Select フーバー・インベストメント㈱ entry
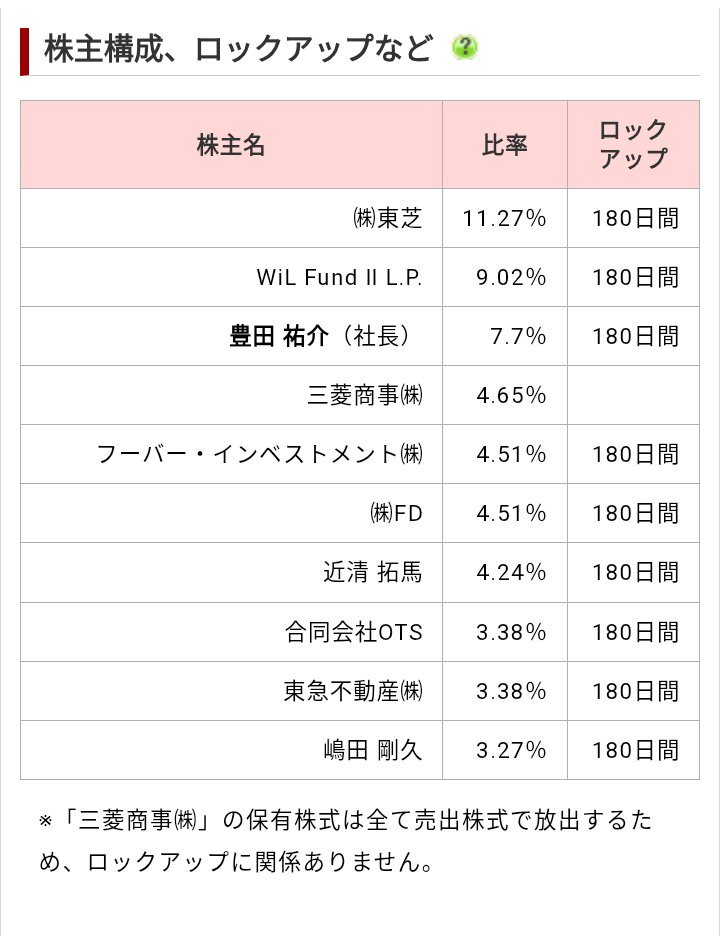 click(259, 454)
